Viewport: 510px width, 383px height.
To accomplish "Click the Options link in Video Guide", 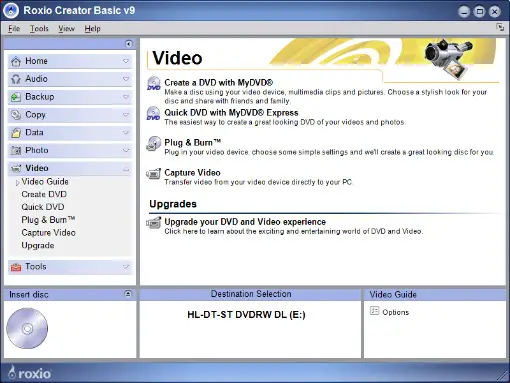I will tap(395, 312).
